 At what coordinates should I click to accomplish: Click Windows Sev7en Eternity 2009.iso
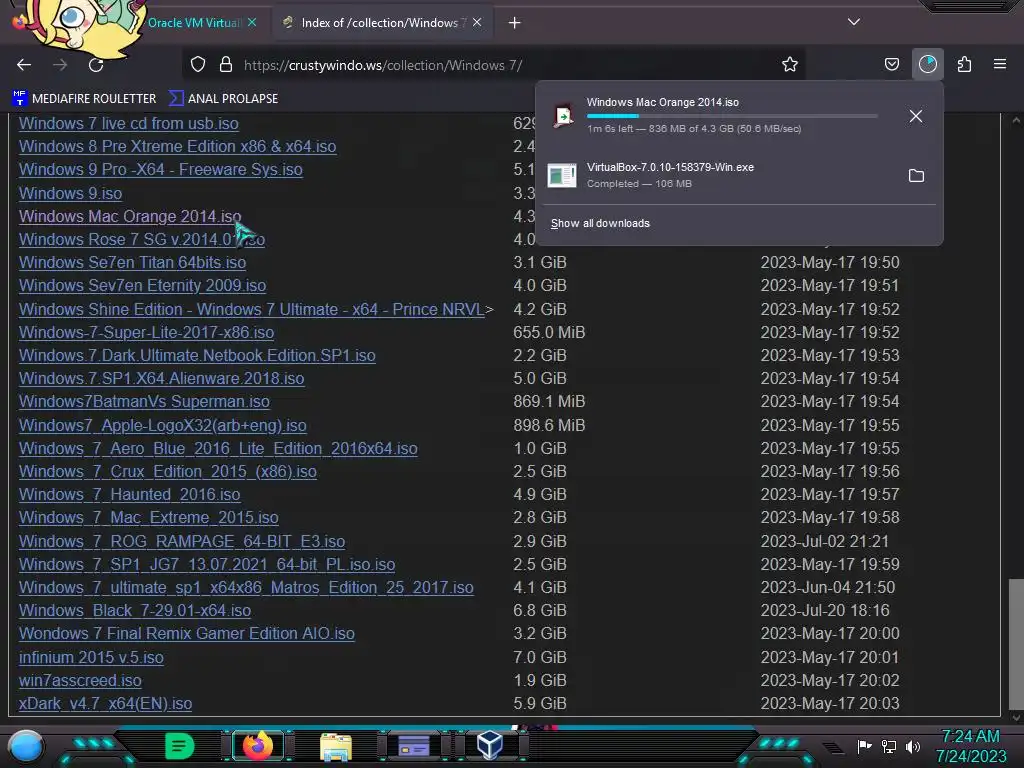click(142, 285)
